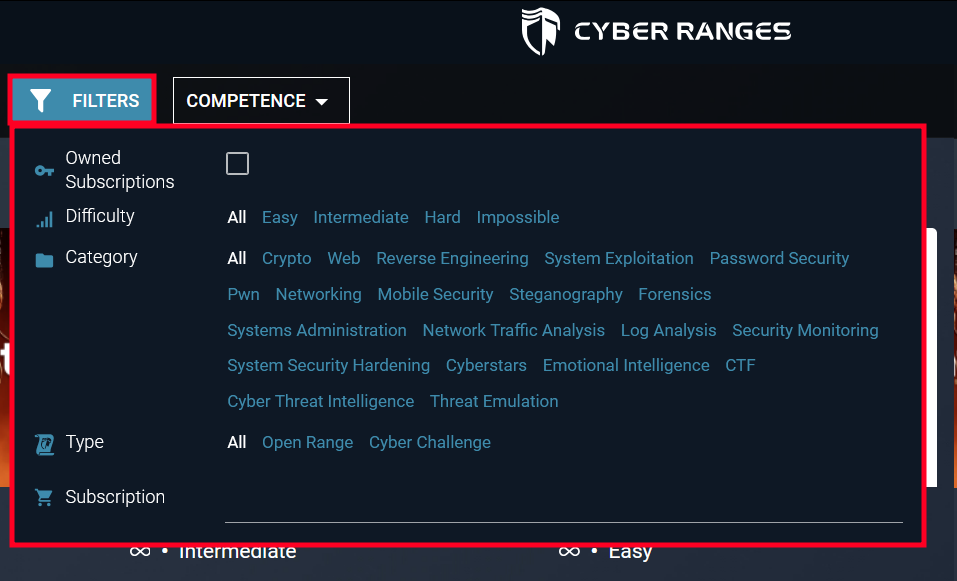Switch to the Category filter section
Image resolution: width=957 pixels, height=581 pixels.
(102, 257)
